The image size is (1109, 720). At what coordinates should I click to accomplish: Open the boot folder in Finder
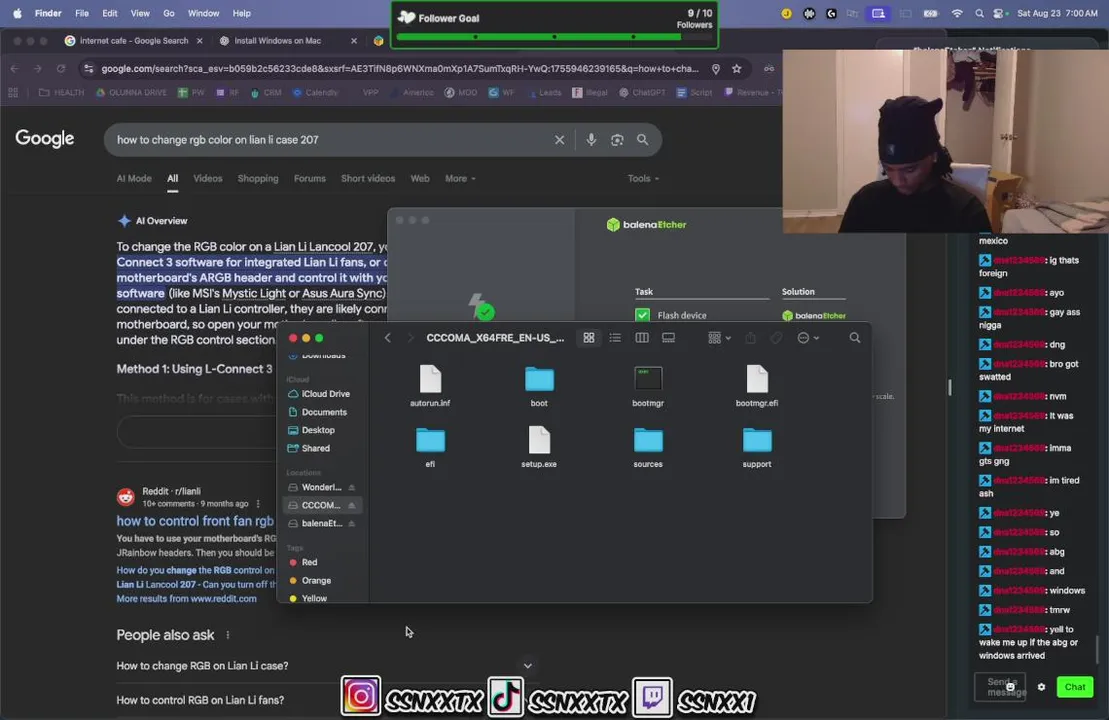(x=539, y=385)
